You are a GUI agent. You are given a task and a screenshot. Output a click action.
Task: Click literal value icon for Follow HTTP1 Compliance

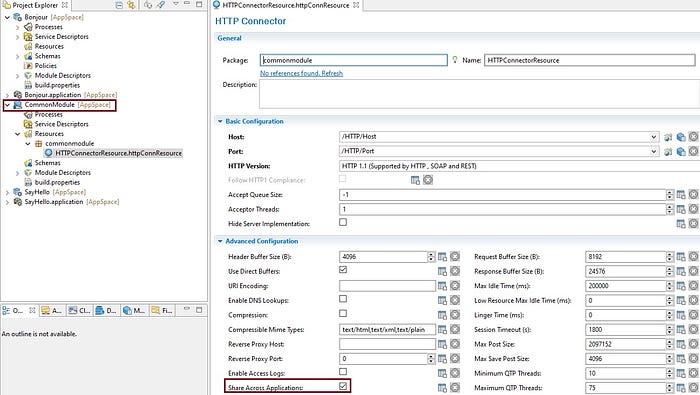tap(428, 180)
